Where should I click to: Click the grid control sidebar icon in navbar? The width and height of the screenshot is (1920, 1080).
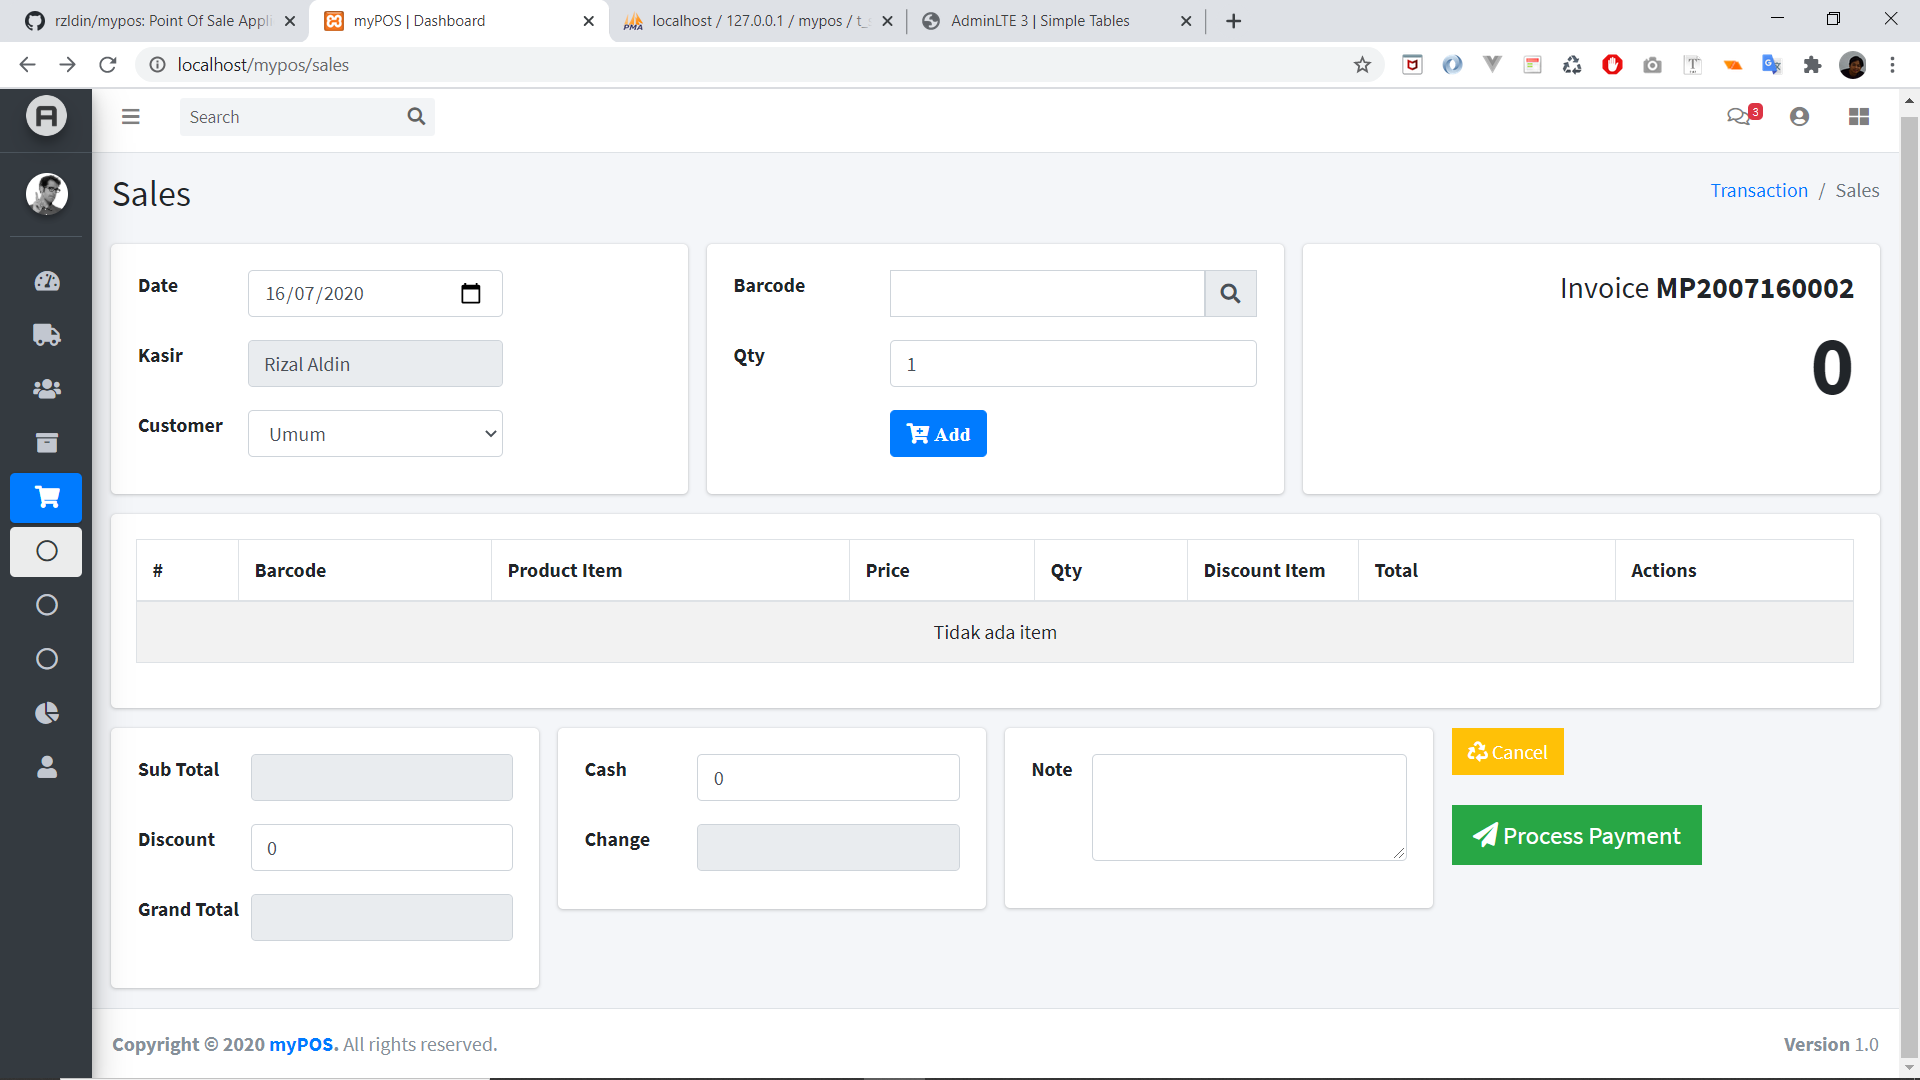coord(1858,116)
